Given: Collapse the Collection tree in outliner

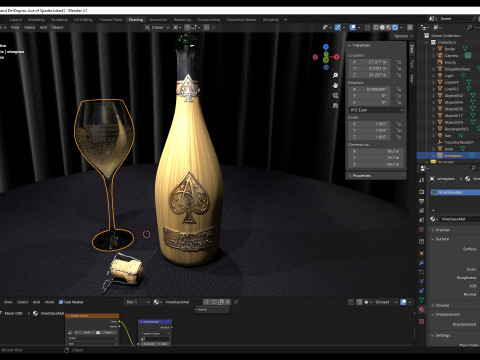Looking at the screenshot, I should click(427, 42).
